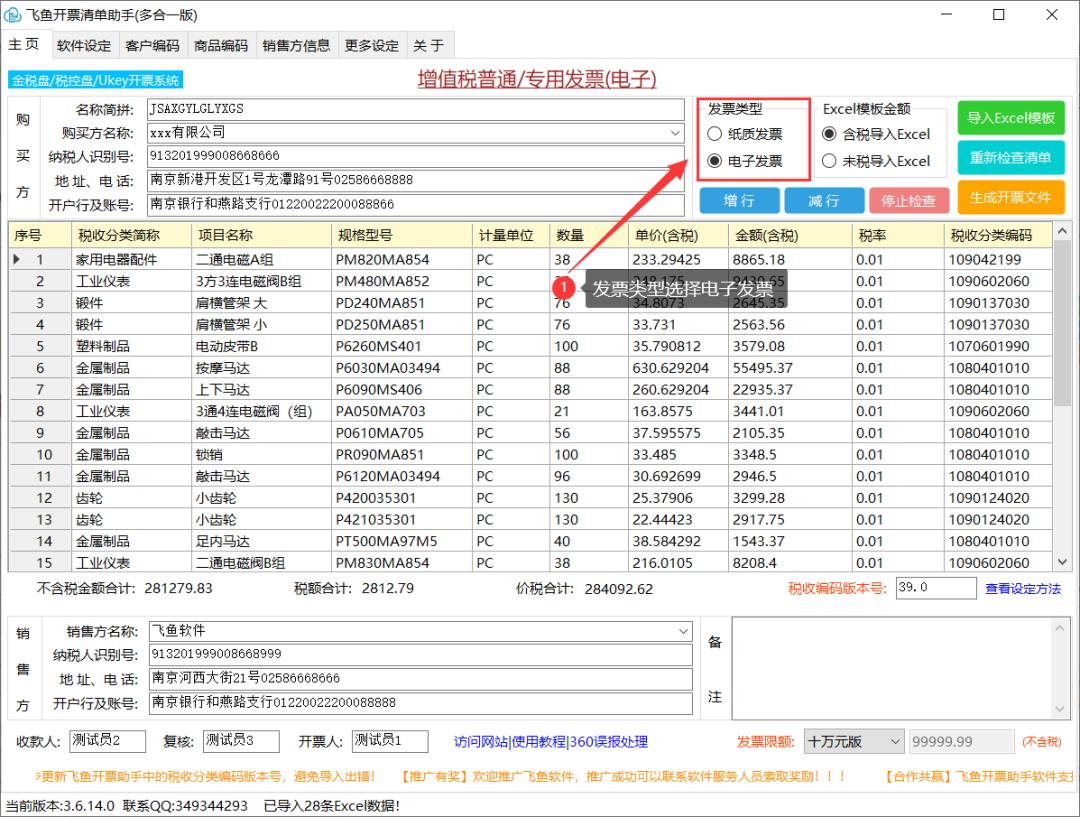Open 使用教程 link
The height and width of the screenshot is (817, 1080).
coord(539,742)
